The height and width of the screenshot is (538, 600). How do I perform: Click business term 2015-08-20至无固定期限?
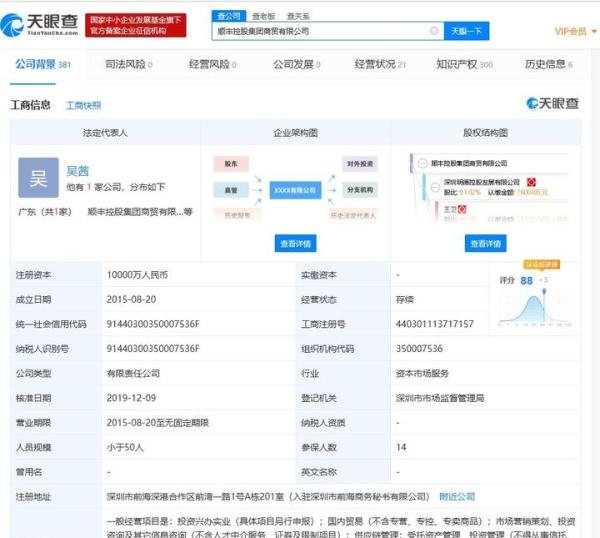(x=158, y=423)
